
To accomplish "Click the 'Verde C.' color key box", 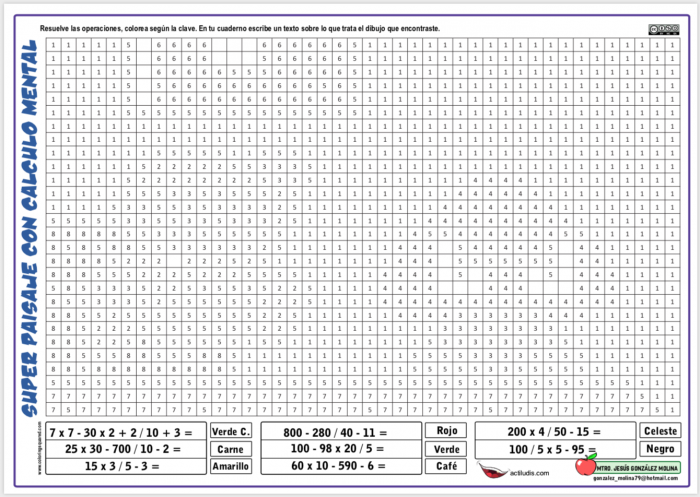I will point(231,431).
